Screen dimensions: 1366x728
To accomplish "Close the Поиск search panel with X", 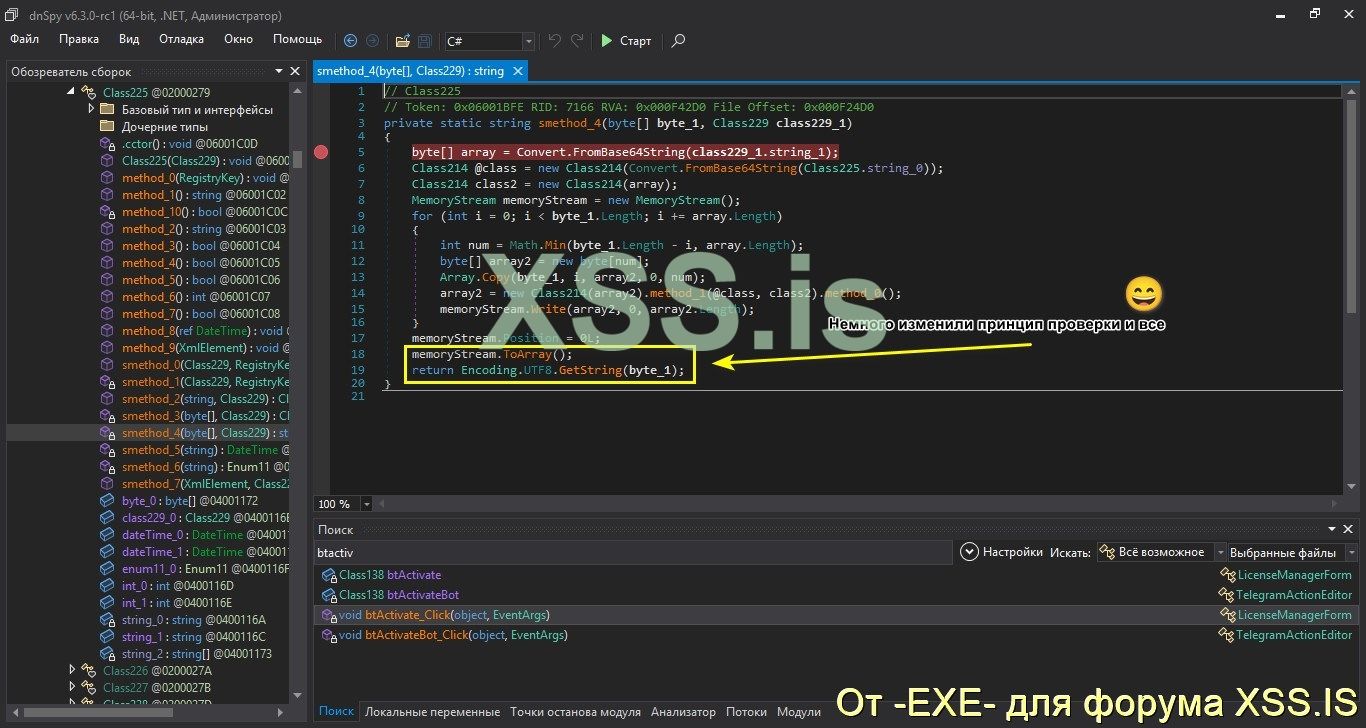I will [x=1350, y=529].
